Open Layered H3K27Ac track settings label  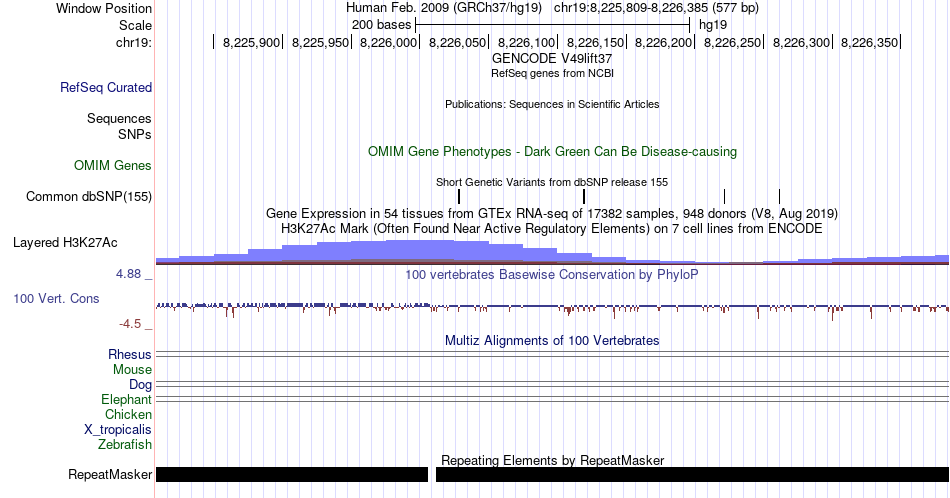(65, 242)
